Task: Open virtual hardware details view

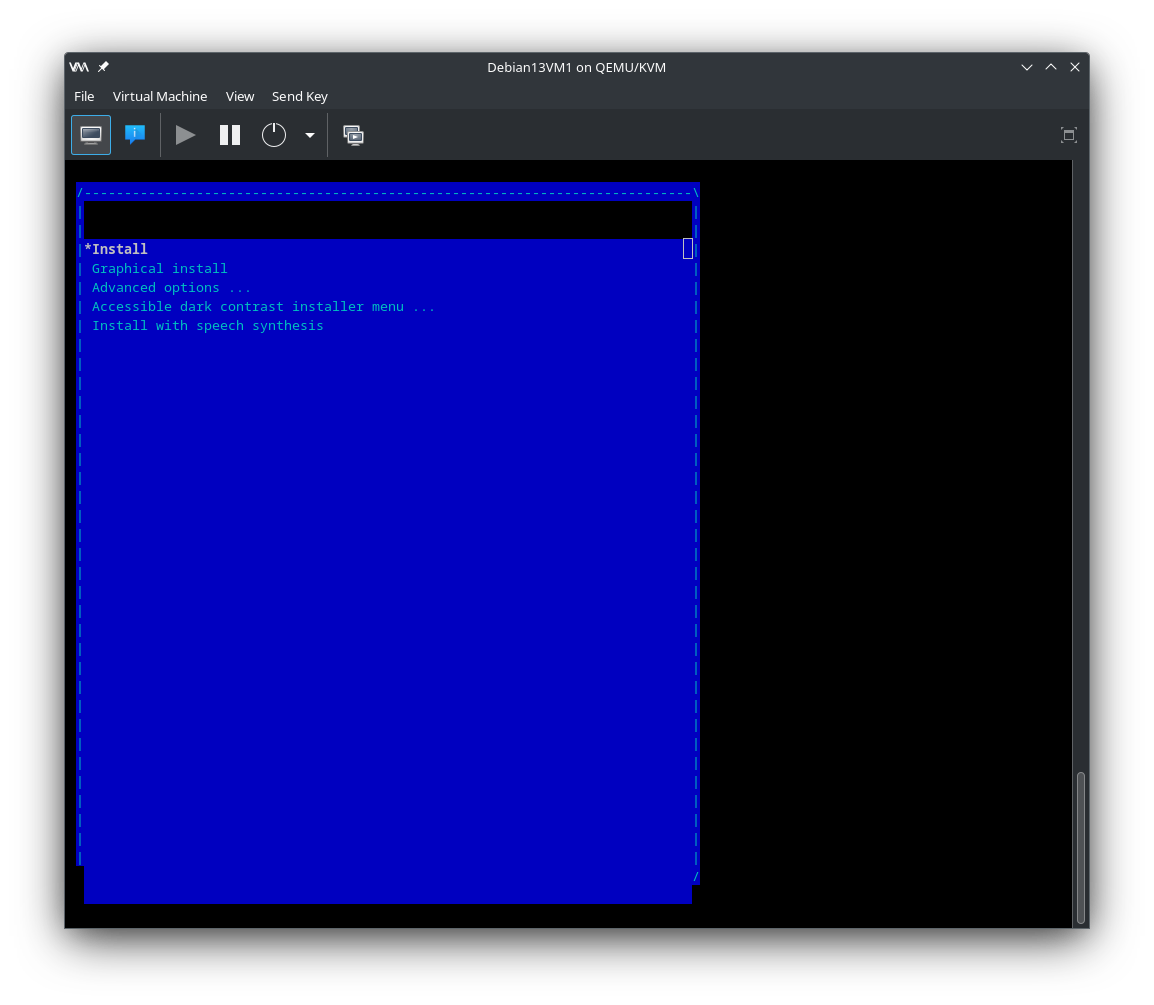Action: pos(135,135)
